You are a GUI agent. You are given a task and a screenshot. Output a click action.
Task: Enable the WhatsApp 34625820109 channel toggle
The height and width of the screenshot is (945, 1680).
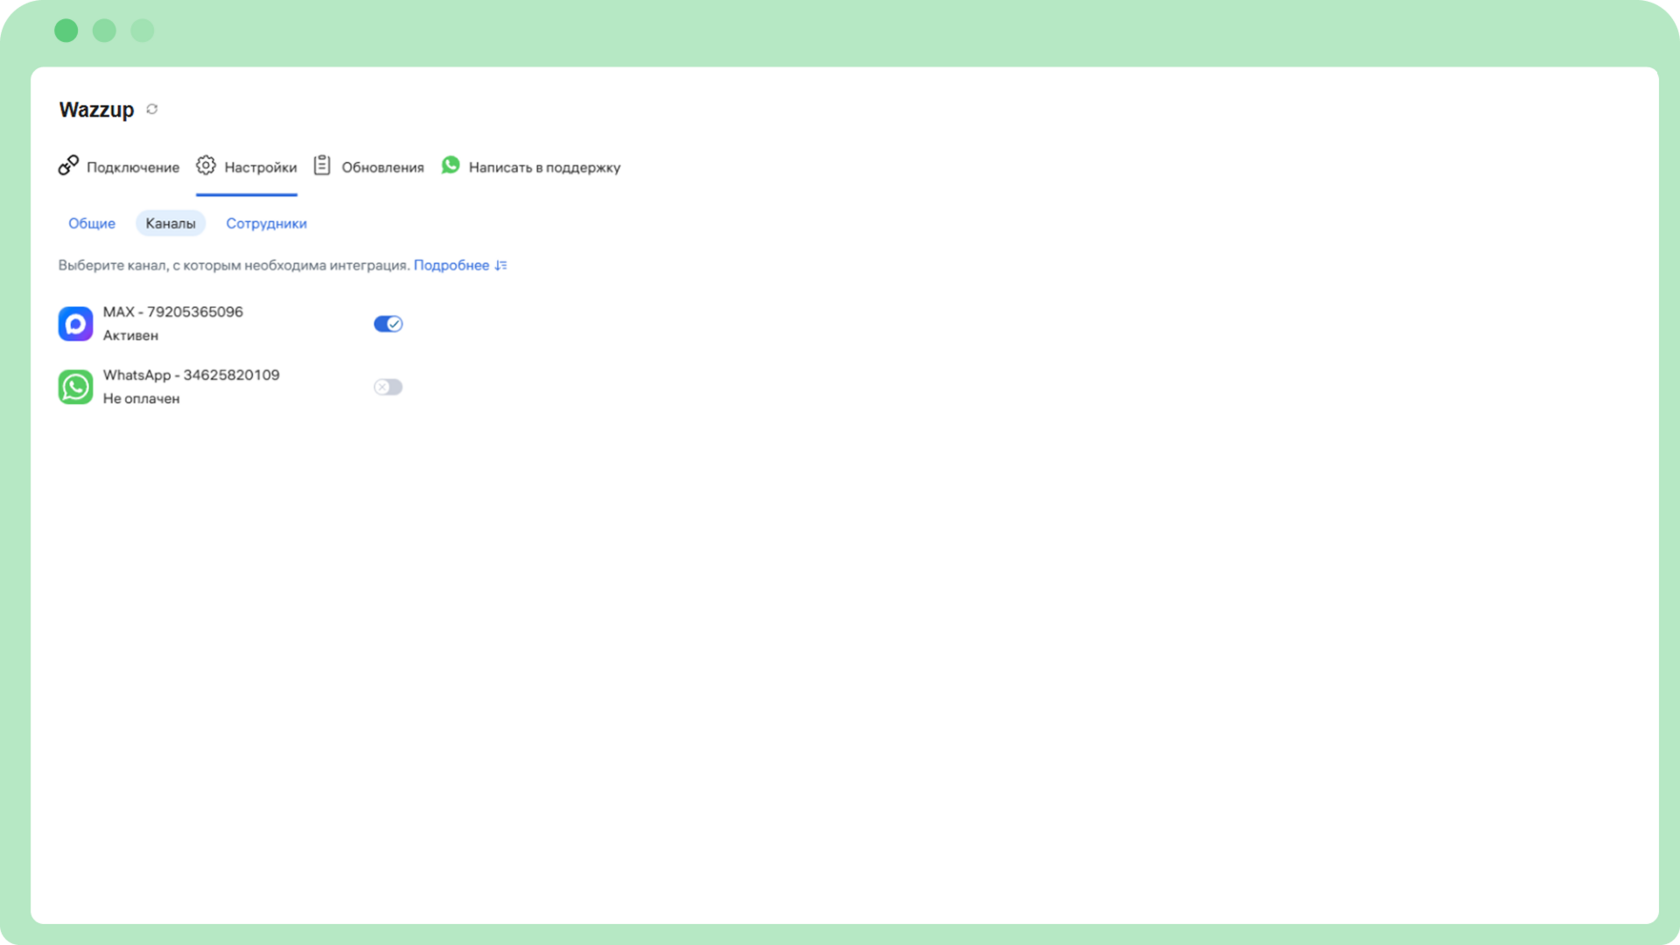pyautogui.click(x=388, y=387)
